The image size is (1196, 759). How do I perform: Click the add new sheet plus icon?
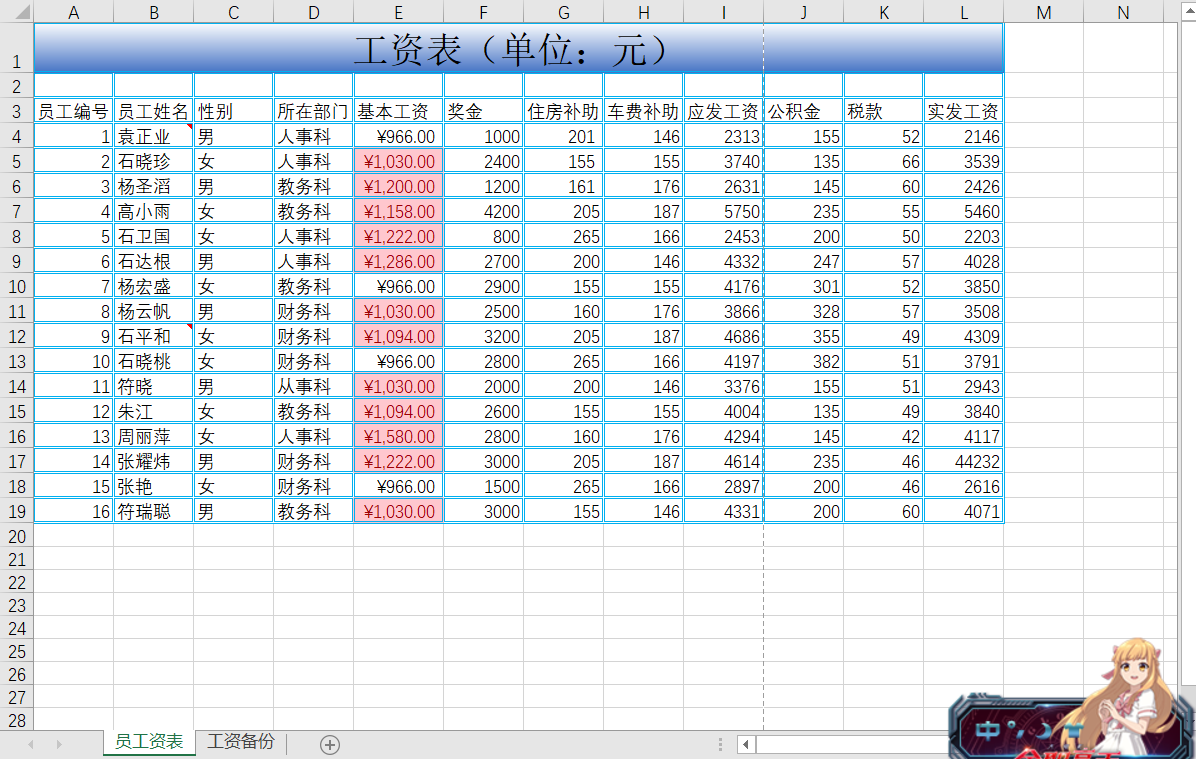point(330,745)
